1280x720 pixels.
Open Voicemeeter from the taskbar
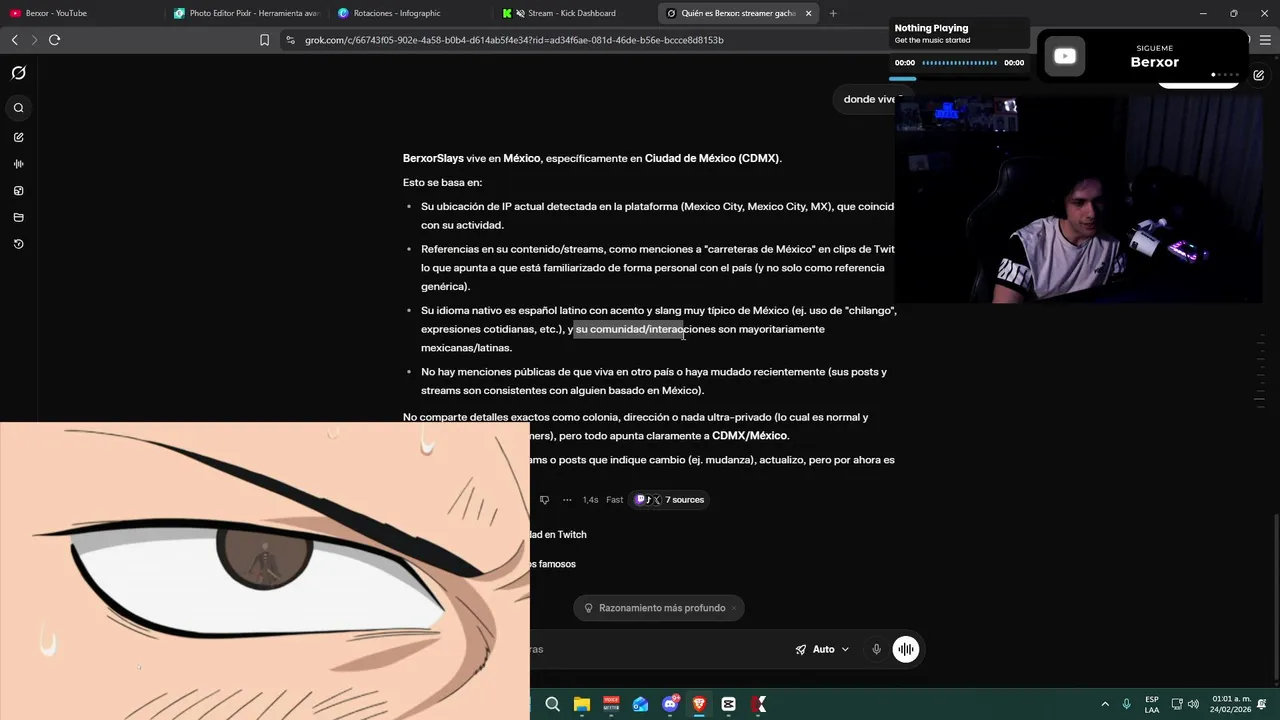tap(611, 705)
